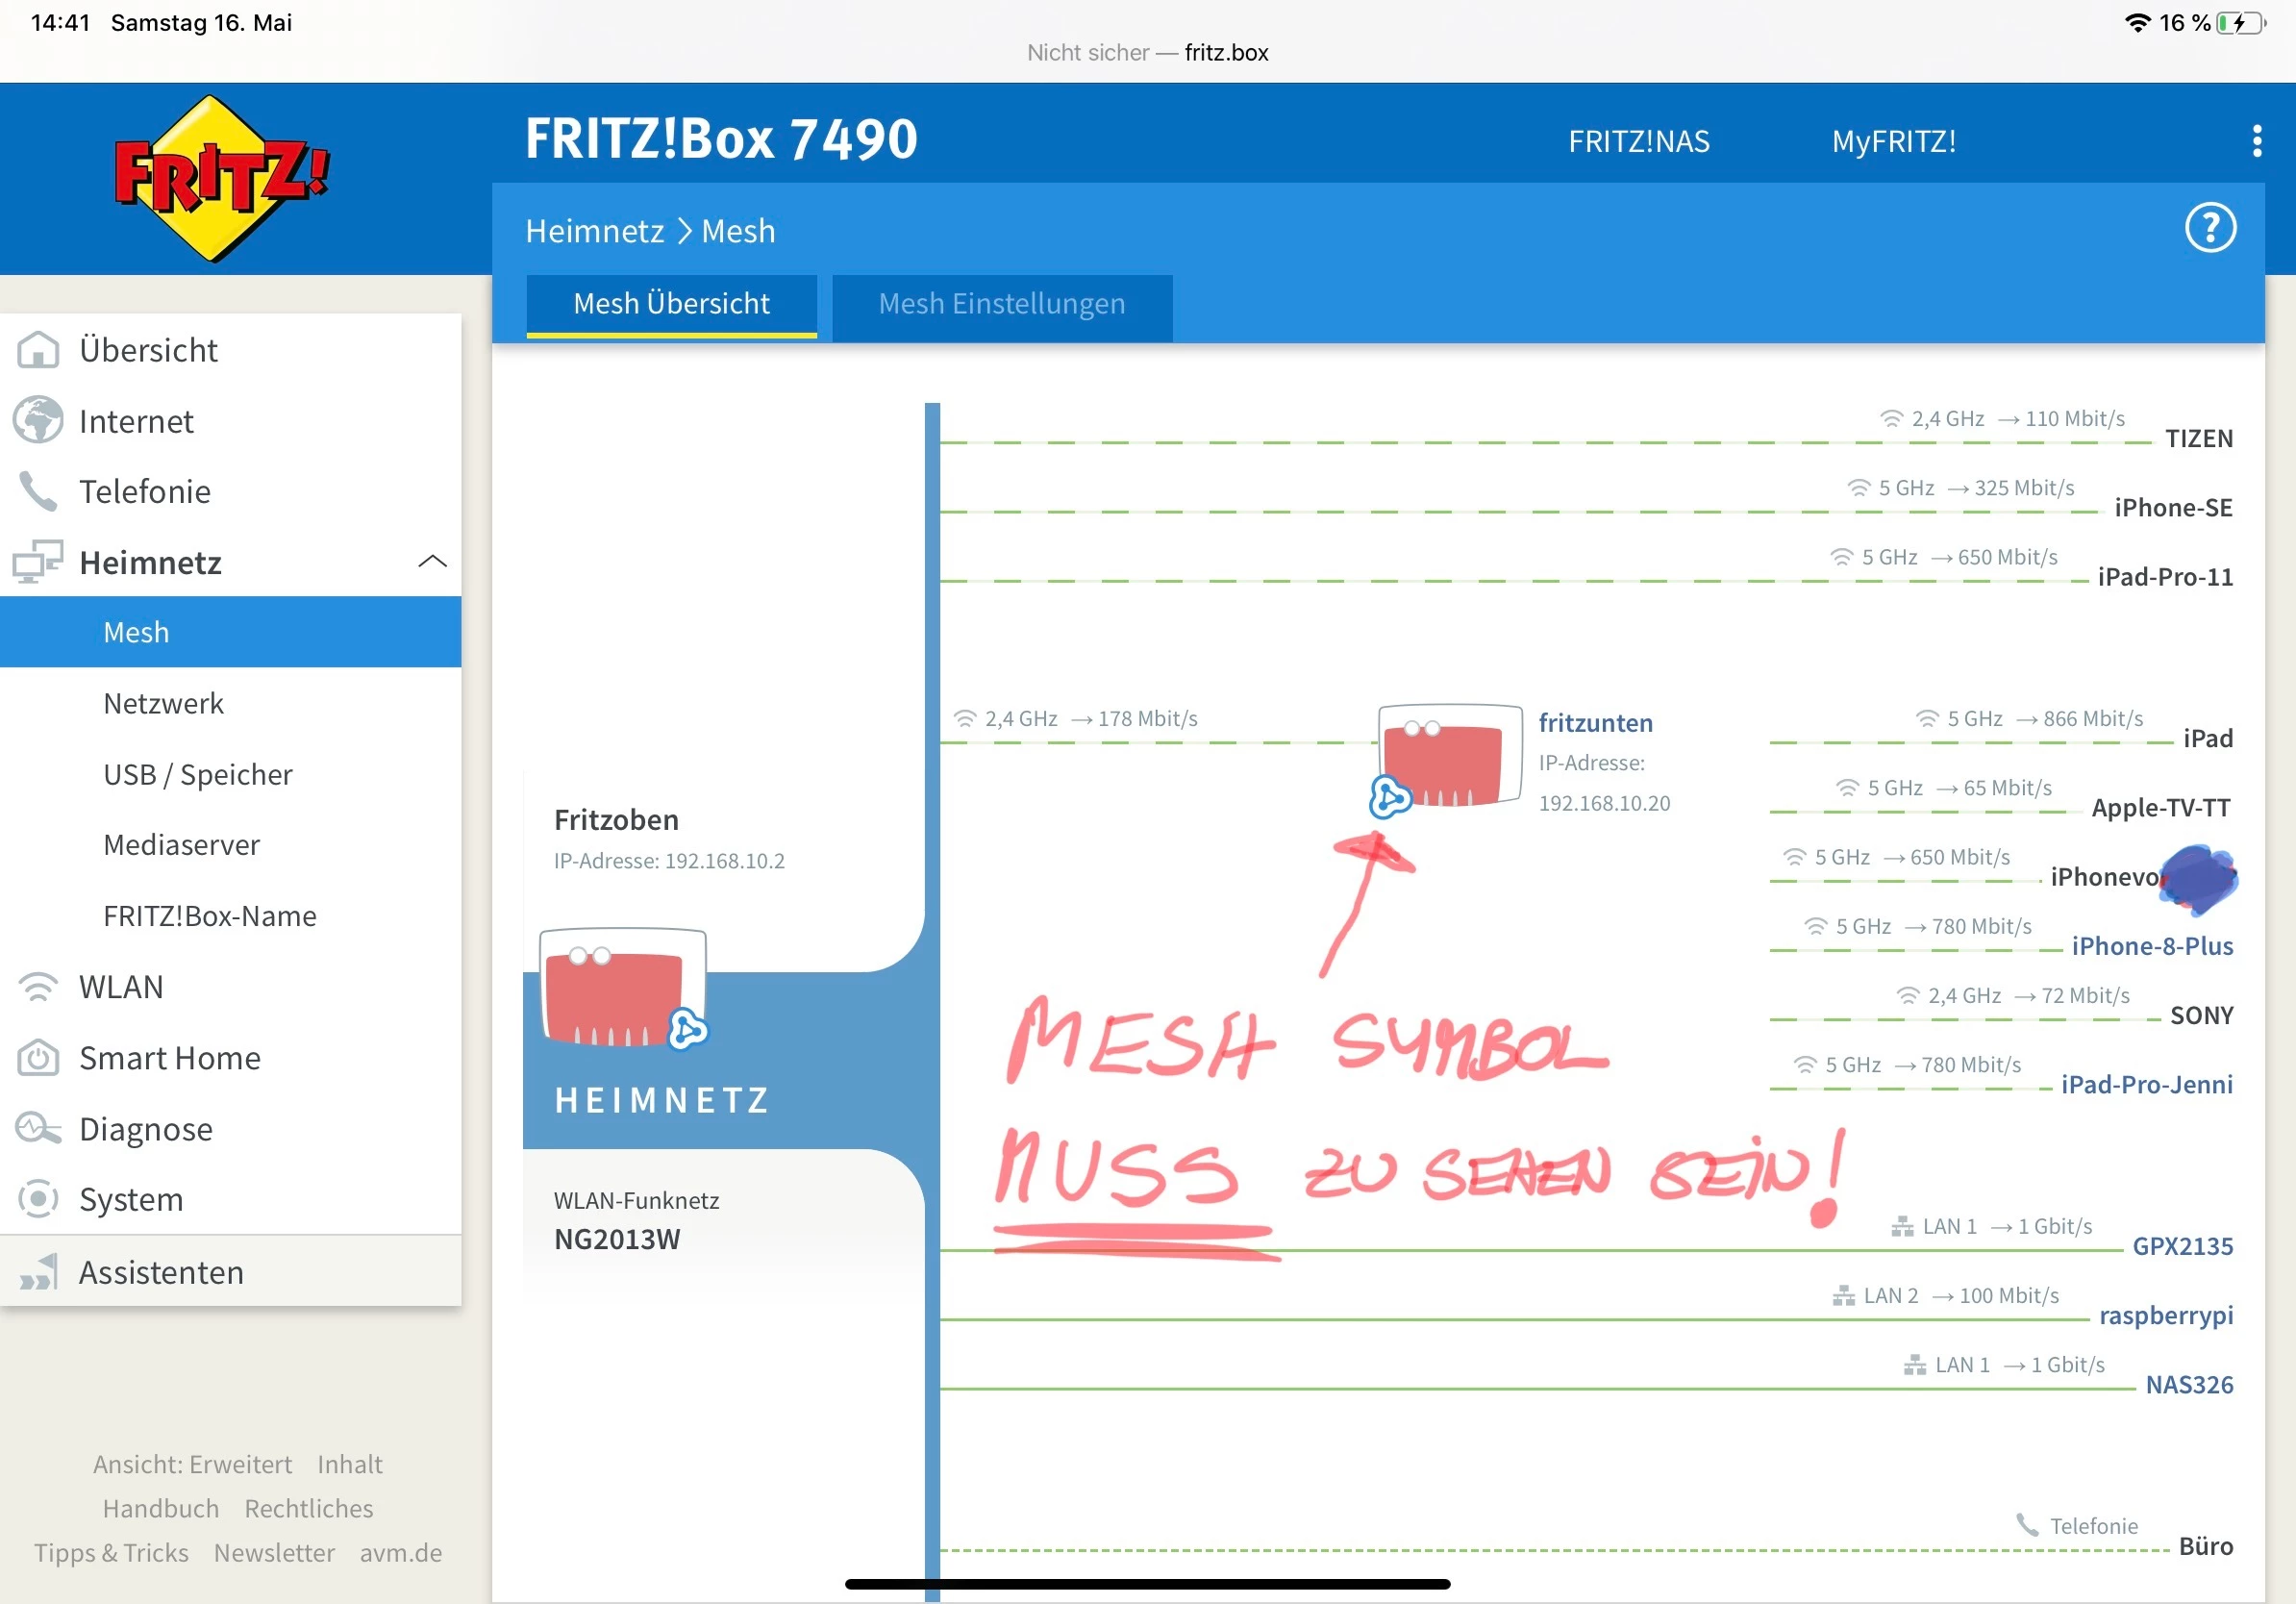Image resolution: width=2296 pixels, height=1604 pixels.
Task: Click the Smart Home icon
Action: pyautogui.click(x=38, y=1058)
